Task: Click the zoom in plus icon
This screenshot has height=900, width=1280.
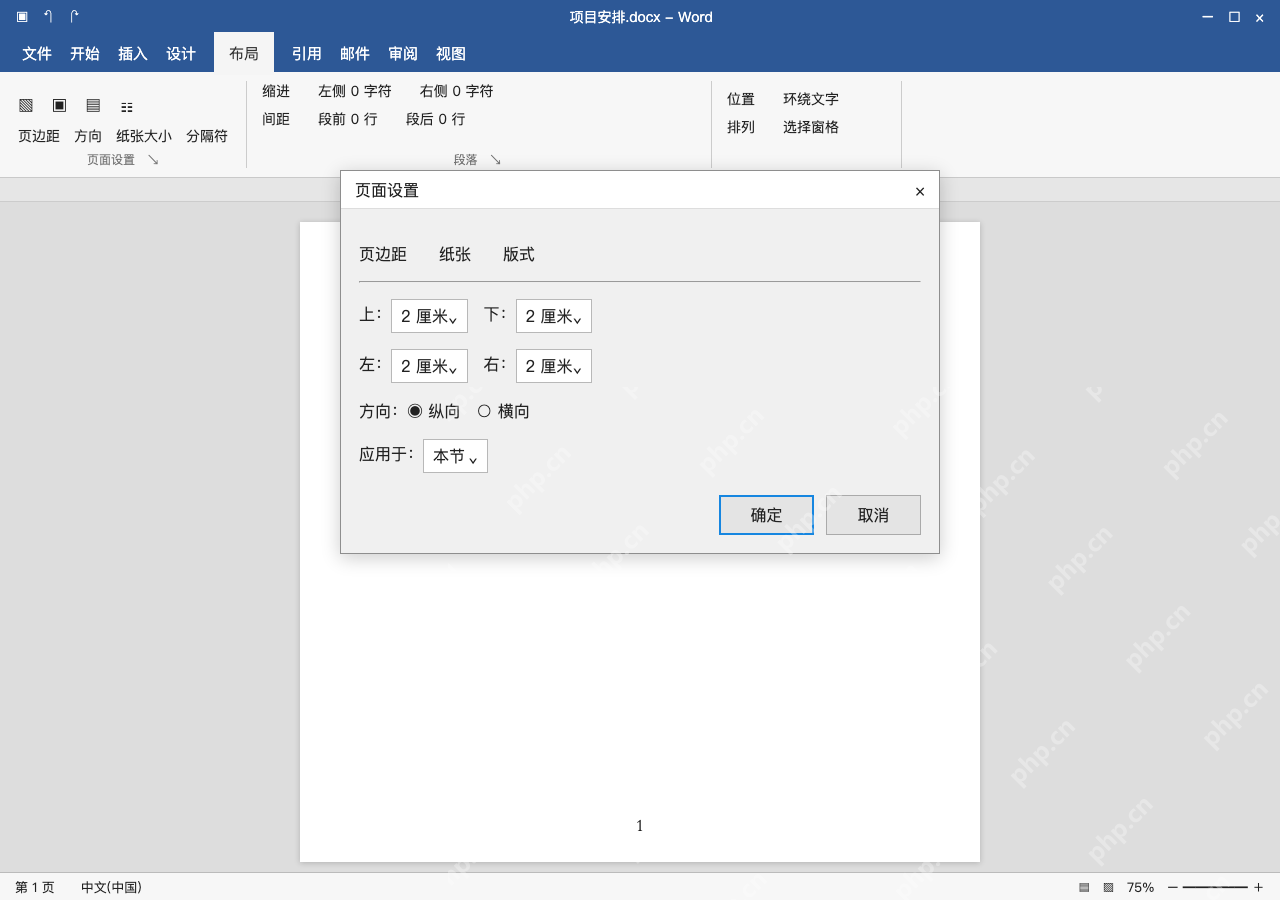Action: click(1258, 887)
